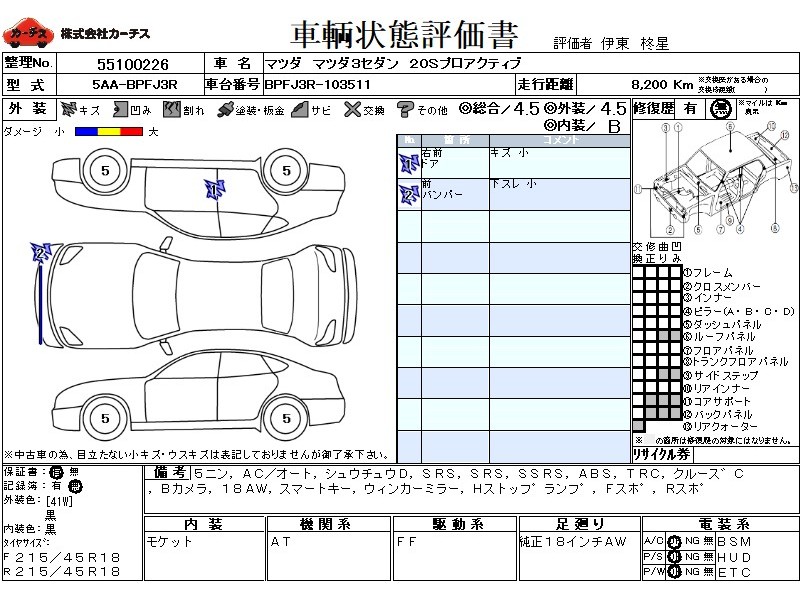Click damage marker 2 on front bumper
Viewport: 800px width, 600px height.
tap(42, 252)
